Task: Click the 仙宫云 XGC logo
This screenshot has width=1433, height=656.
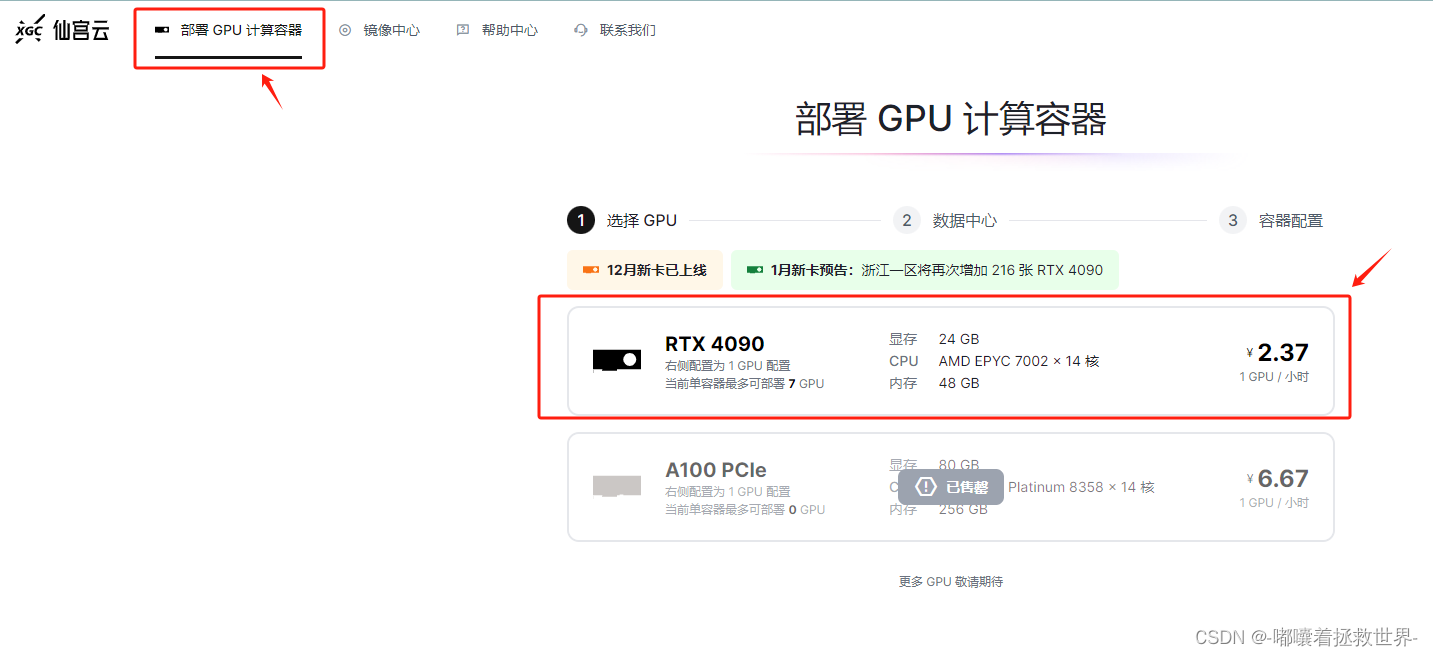Action: pos(62,30)
